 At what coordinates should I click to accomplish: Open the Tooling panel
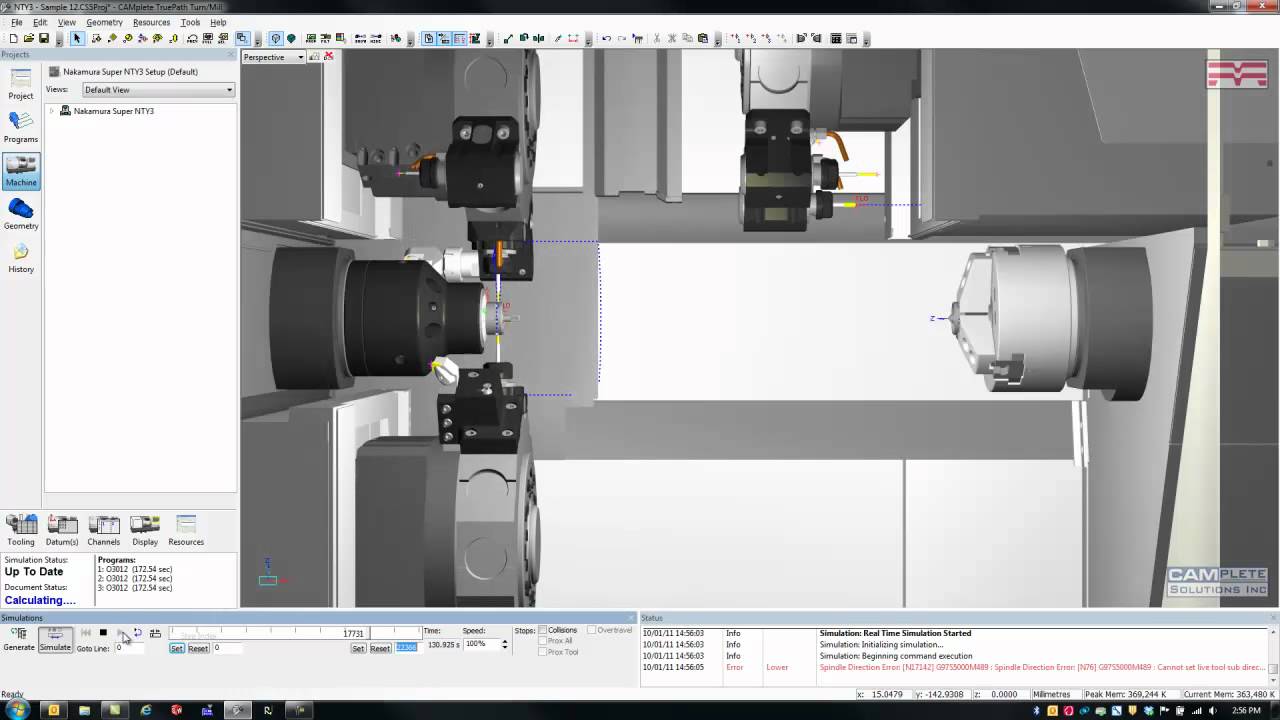[21, 530]
